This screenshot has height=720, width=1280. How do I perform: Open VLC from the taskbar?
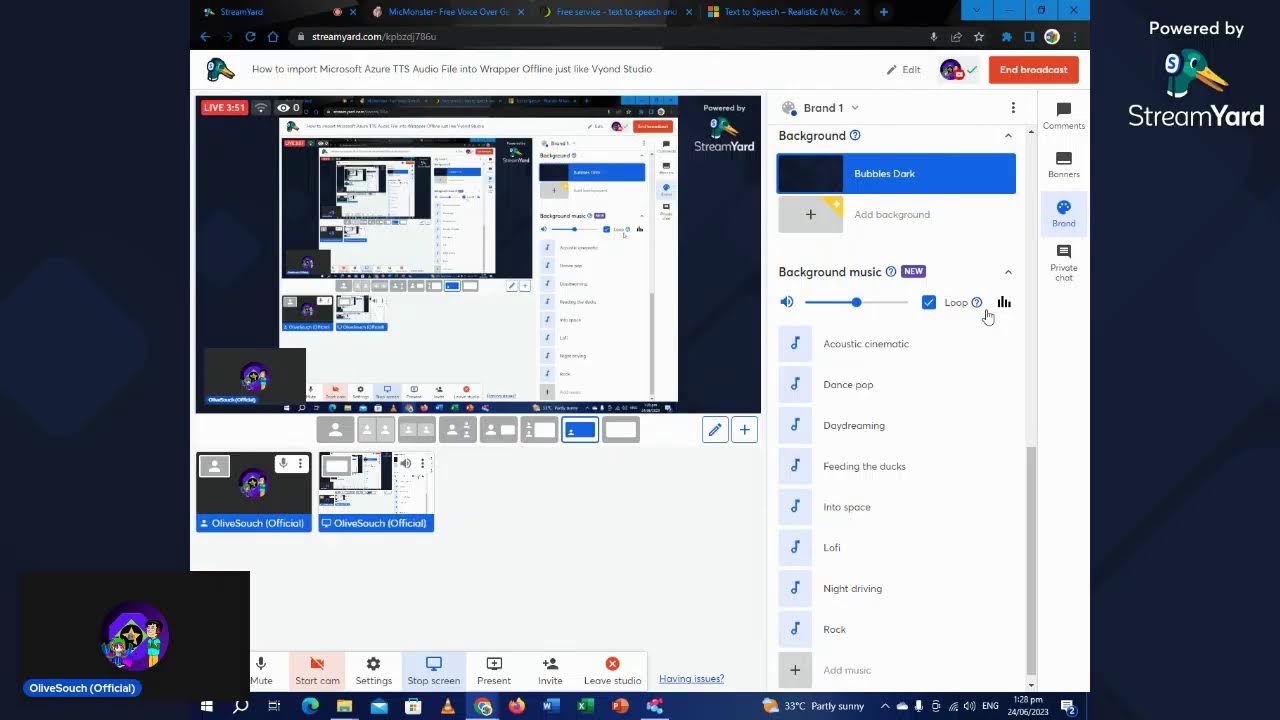[x=447, y=706]
